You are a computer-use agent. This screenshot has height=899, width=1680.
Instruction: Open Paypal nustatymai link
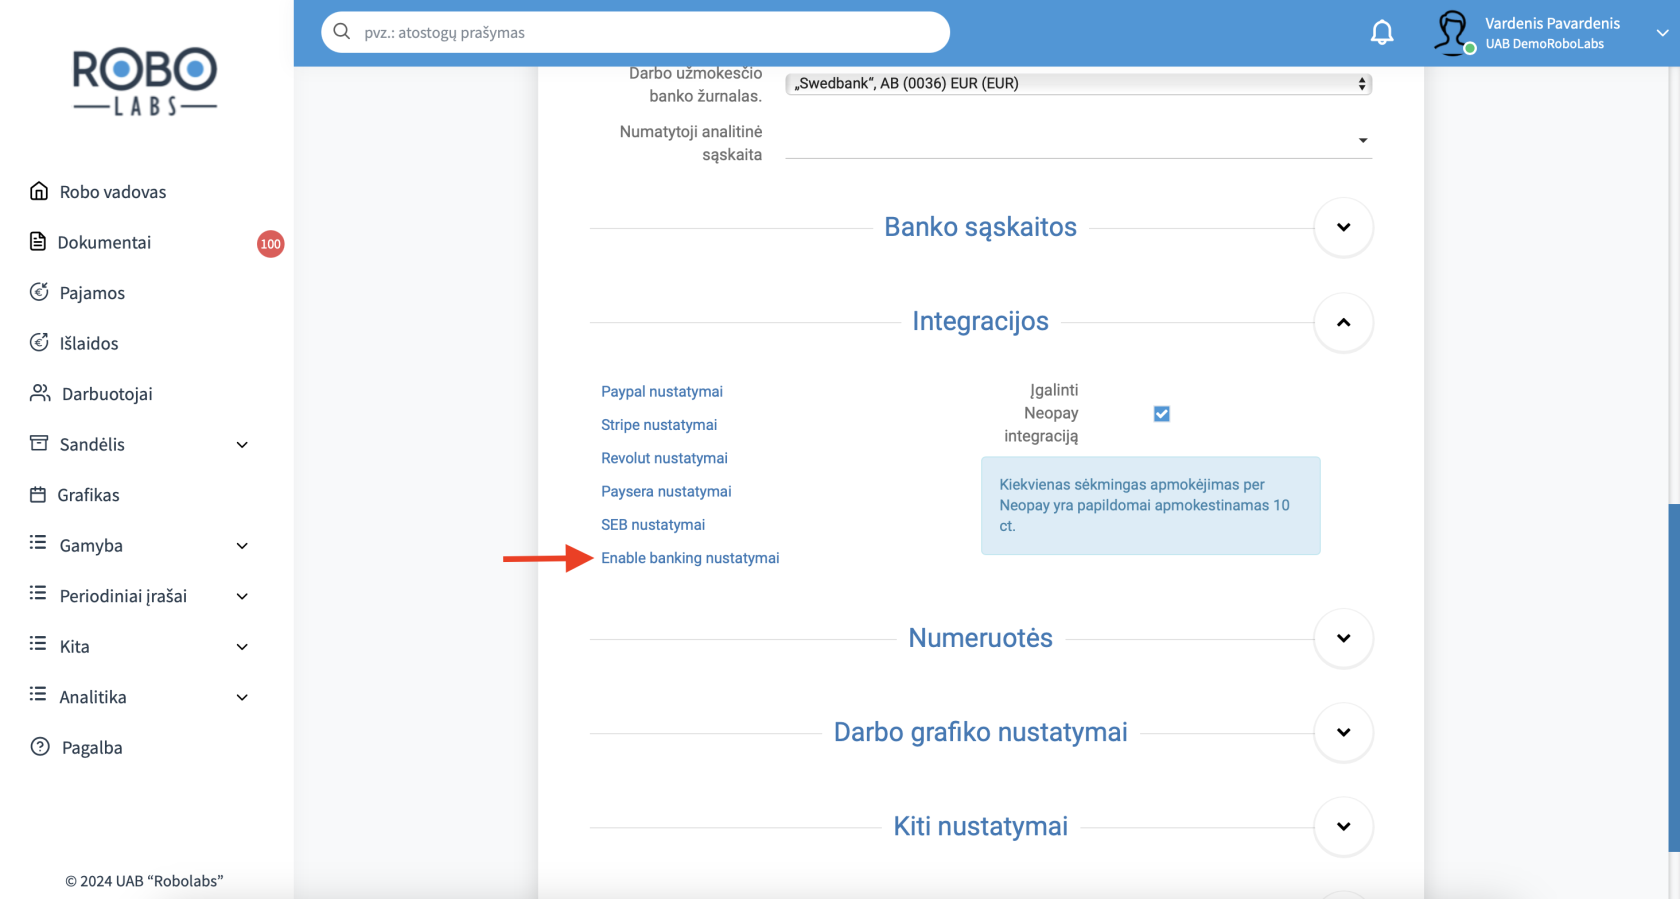click(x=662, y=392)
